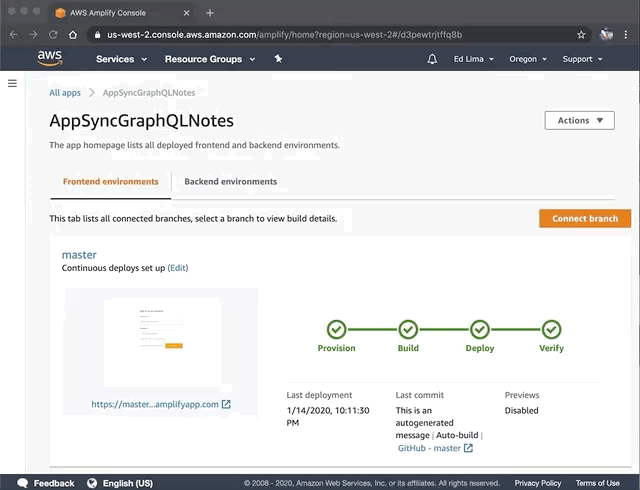Click the Connect branch button
This screenshot has width=640, height=490.
585,218
